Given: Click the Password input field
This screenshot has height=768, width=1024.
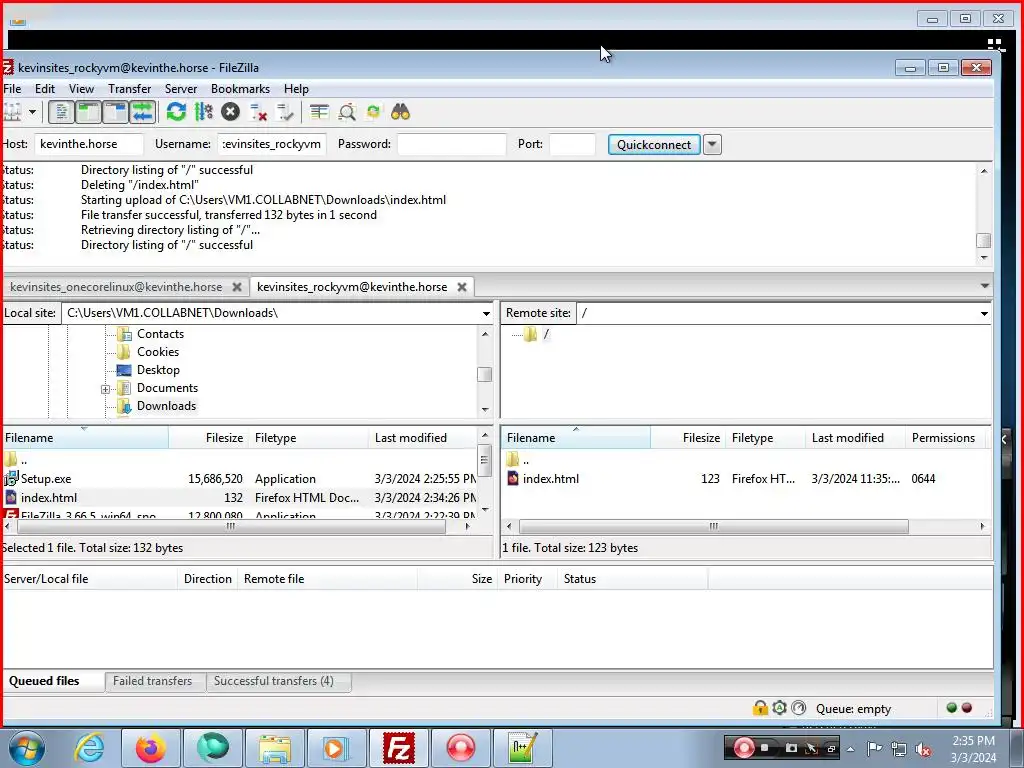Looking at the screenshot, I should 451,144.
